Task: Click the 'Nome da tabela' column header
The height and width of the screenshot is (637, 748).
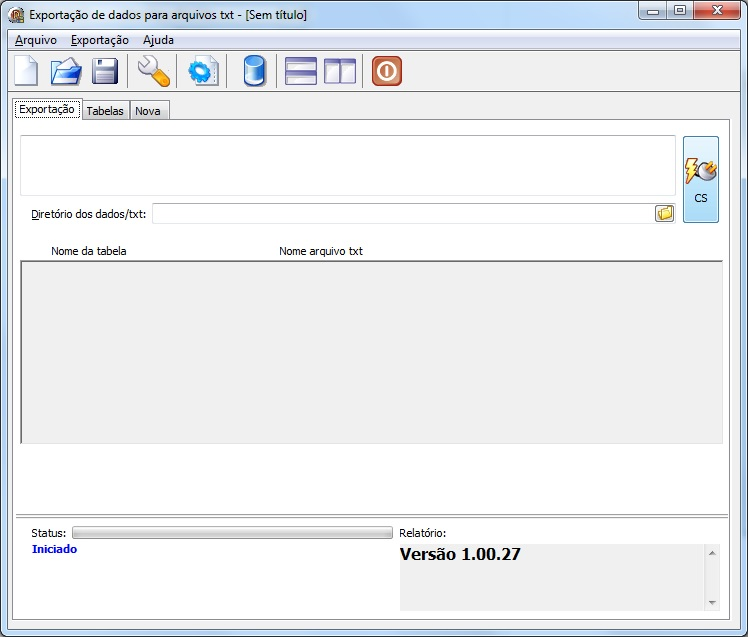Action: (89, 251)
